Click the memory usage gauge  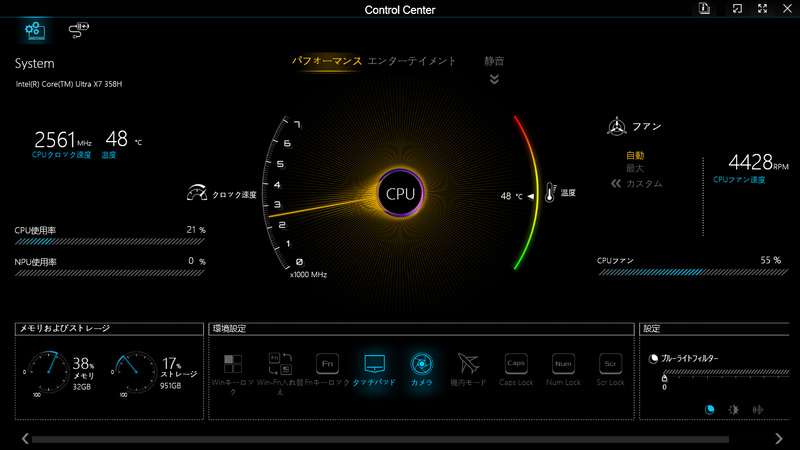(x=48, y=371)
